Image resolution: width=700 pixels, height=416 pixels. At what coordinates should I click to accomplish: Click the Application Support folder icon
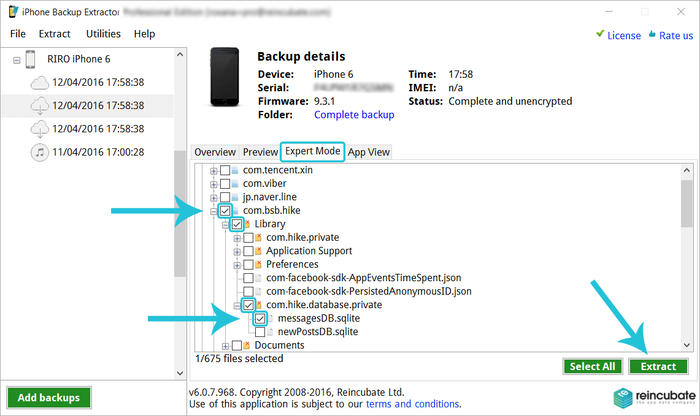[x=258, y=251]
